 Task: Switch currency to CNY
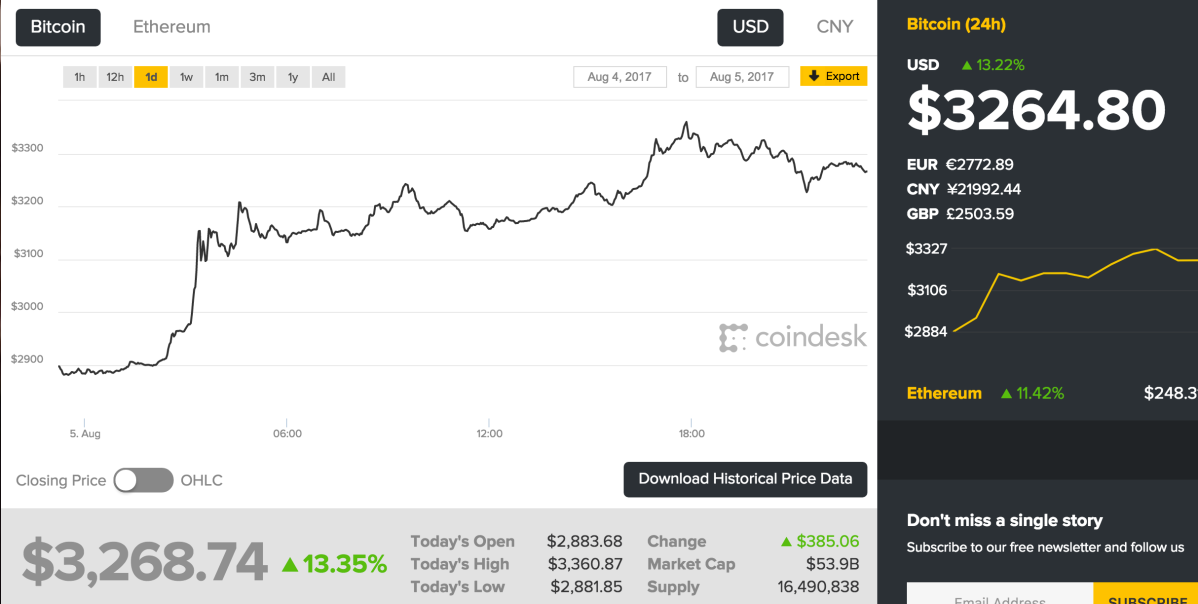pyautogui.click(x=834, y=27)
